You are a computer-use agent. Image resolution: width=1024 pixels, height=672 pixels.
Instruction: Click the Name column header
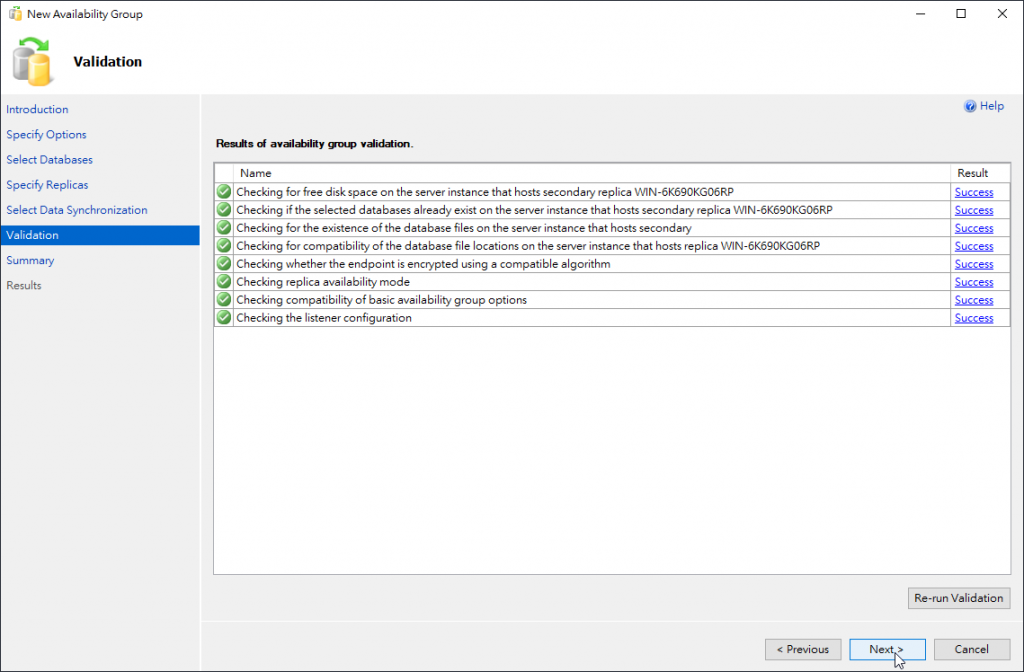point(256,173)
